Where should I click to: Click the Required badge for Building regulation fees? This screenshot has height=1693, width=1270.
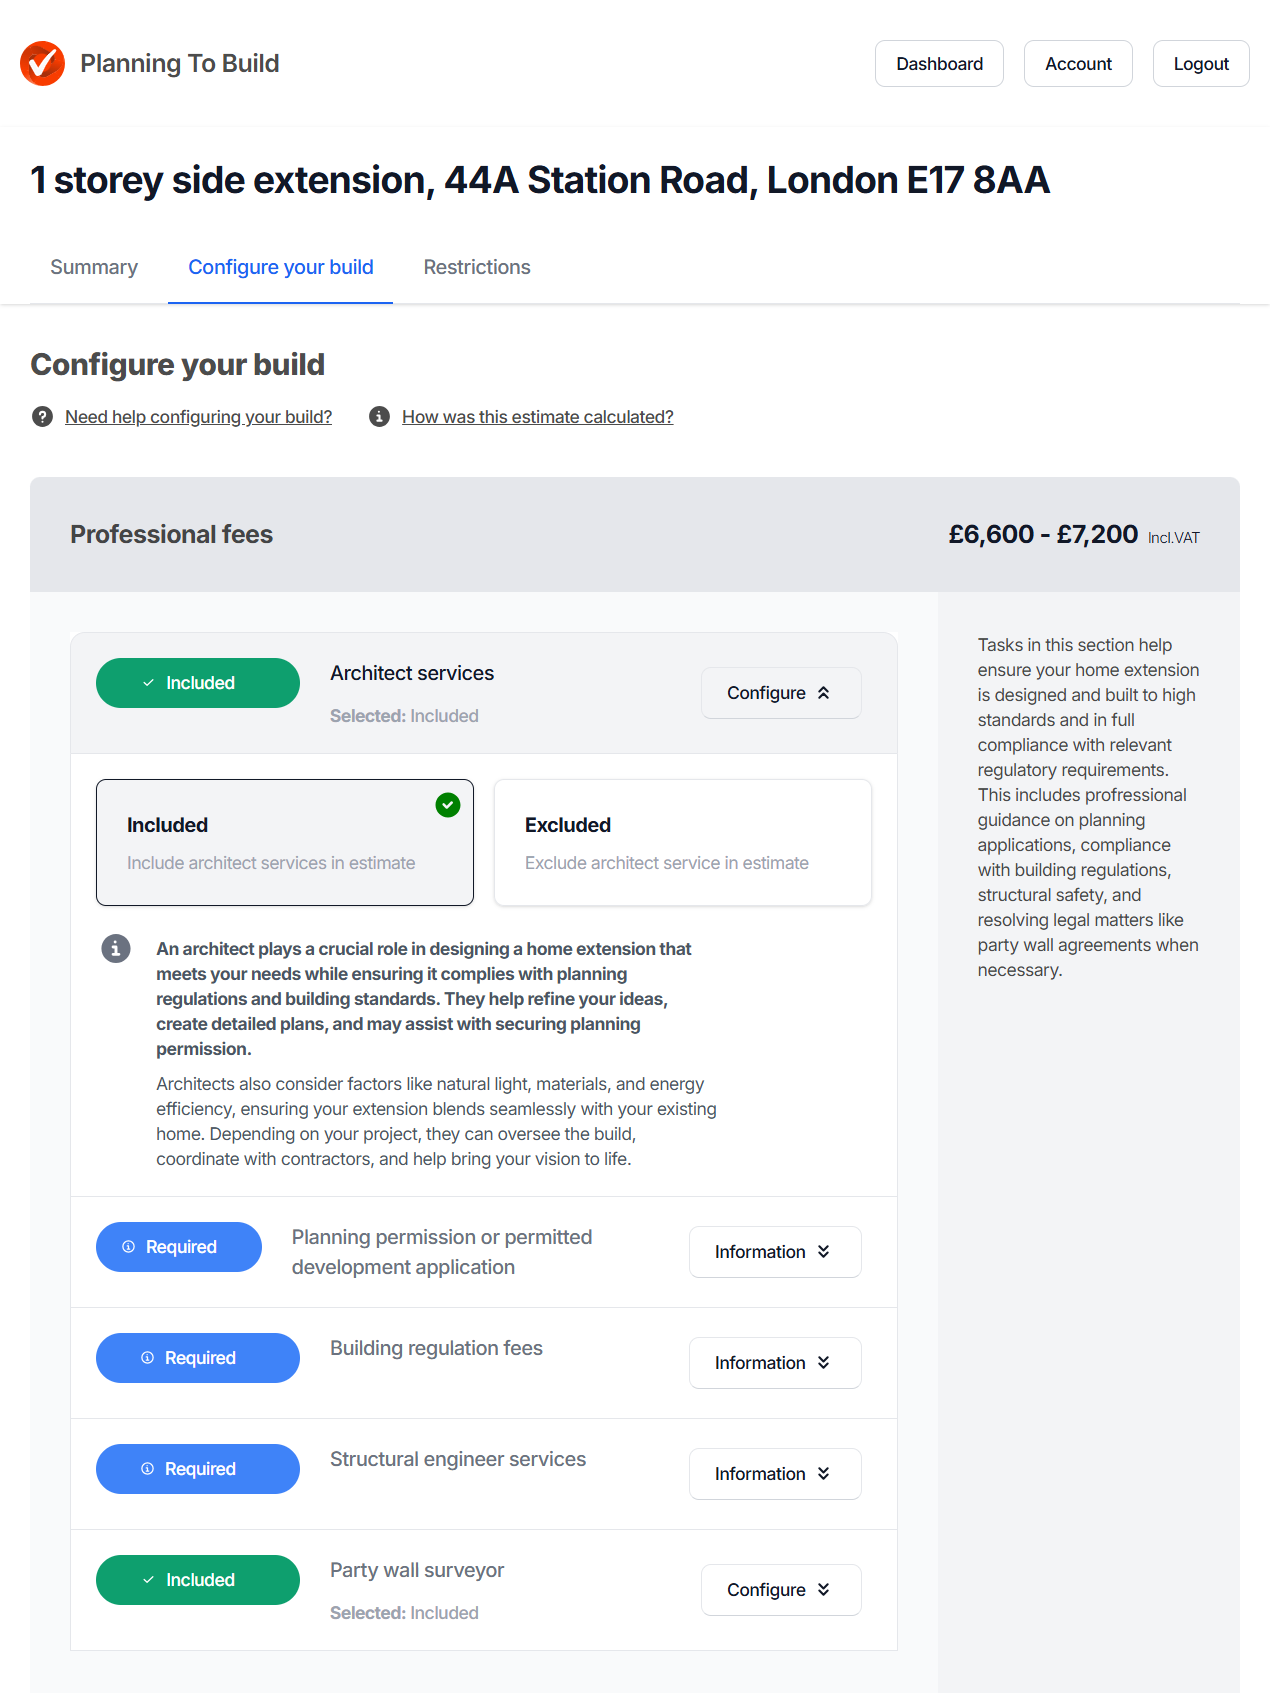coord(198,1358)
